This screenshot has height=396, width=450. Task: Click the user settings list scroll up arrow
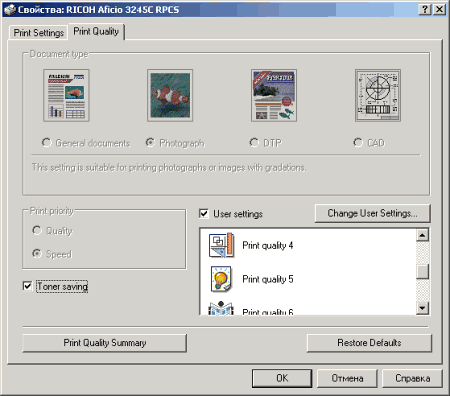click(x=423, y=235)
